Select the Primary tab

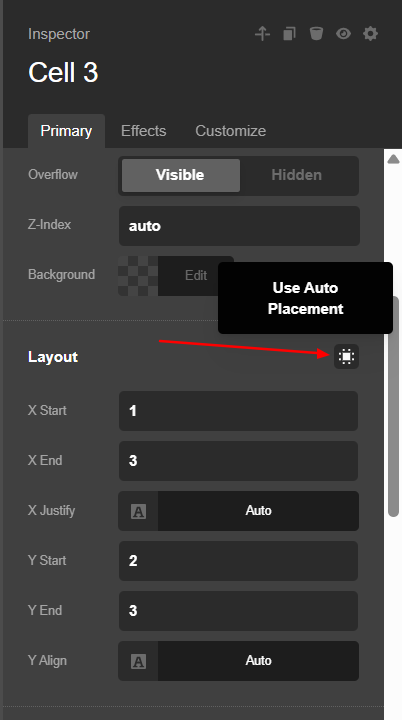66,131
